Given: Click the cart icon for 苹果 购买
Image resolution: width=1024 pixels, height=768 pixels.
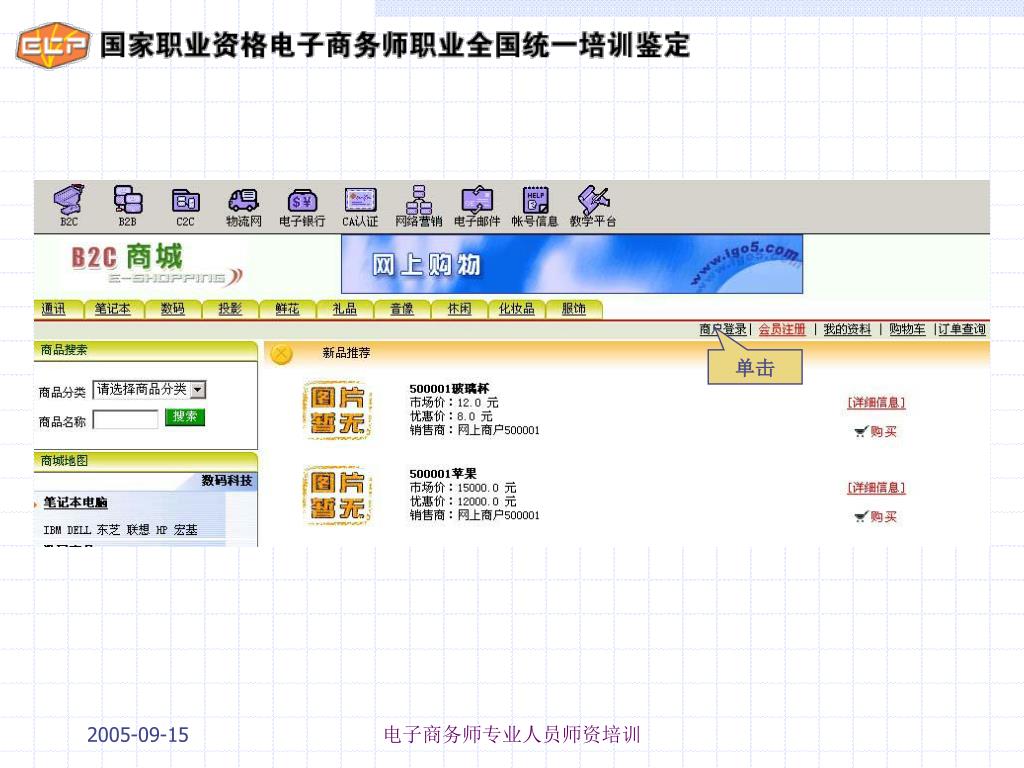Looking at the screenshot, I should (861, 517).
